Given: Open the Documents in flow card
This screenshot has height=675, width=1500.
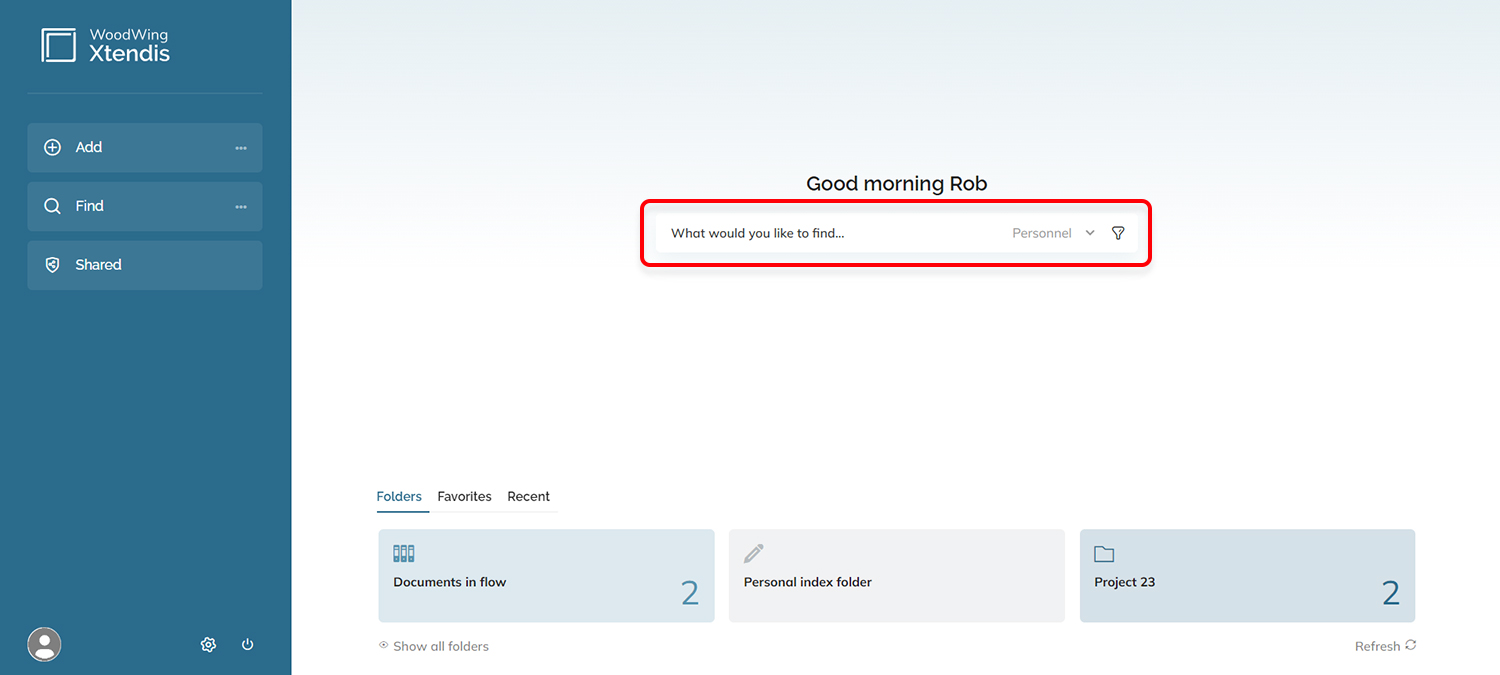Looking at the screenshot, I should 546,576.
